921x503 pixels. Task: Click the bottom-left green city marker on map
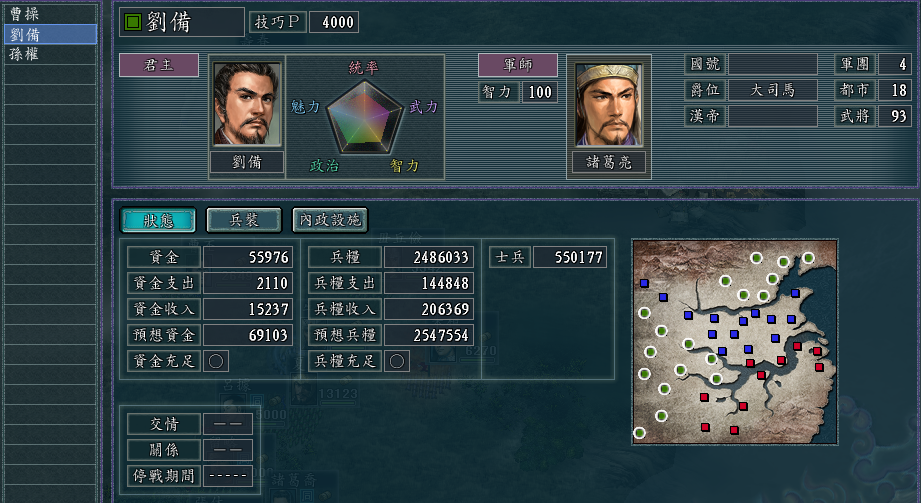(640, 433)
